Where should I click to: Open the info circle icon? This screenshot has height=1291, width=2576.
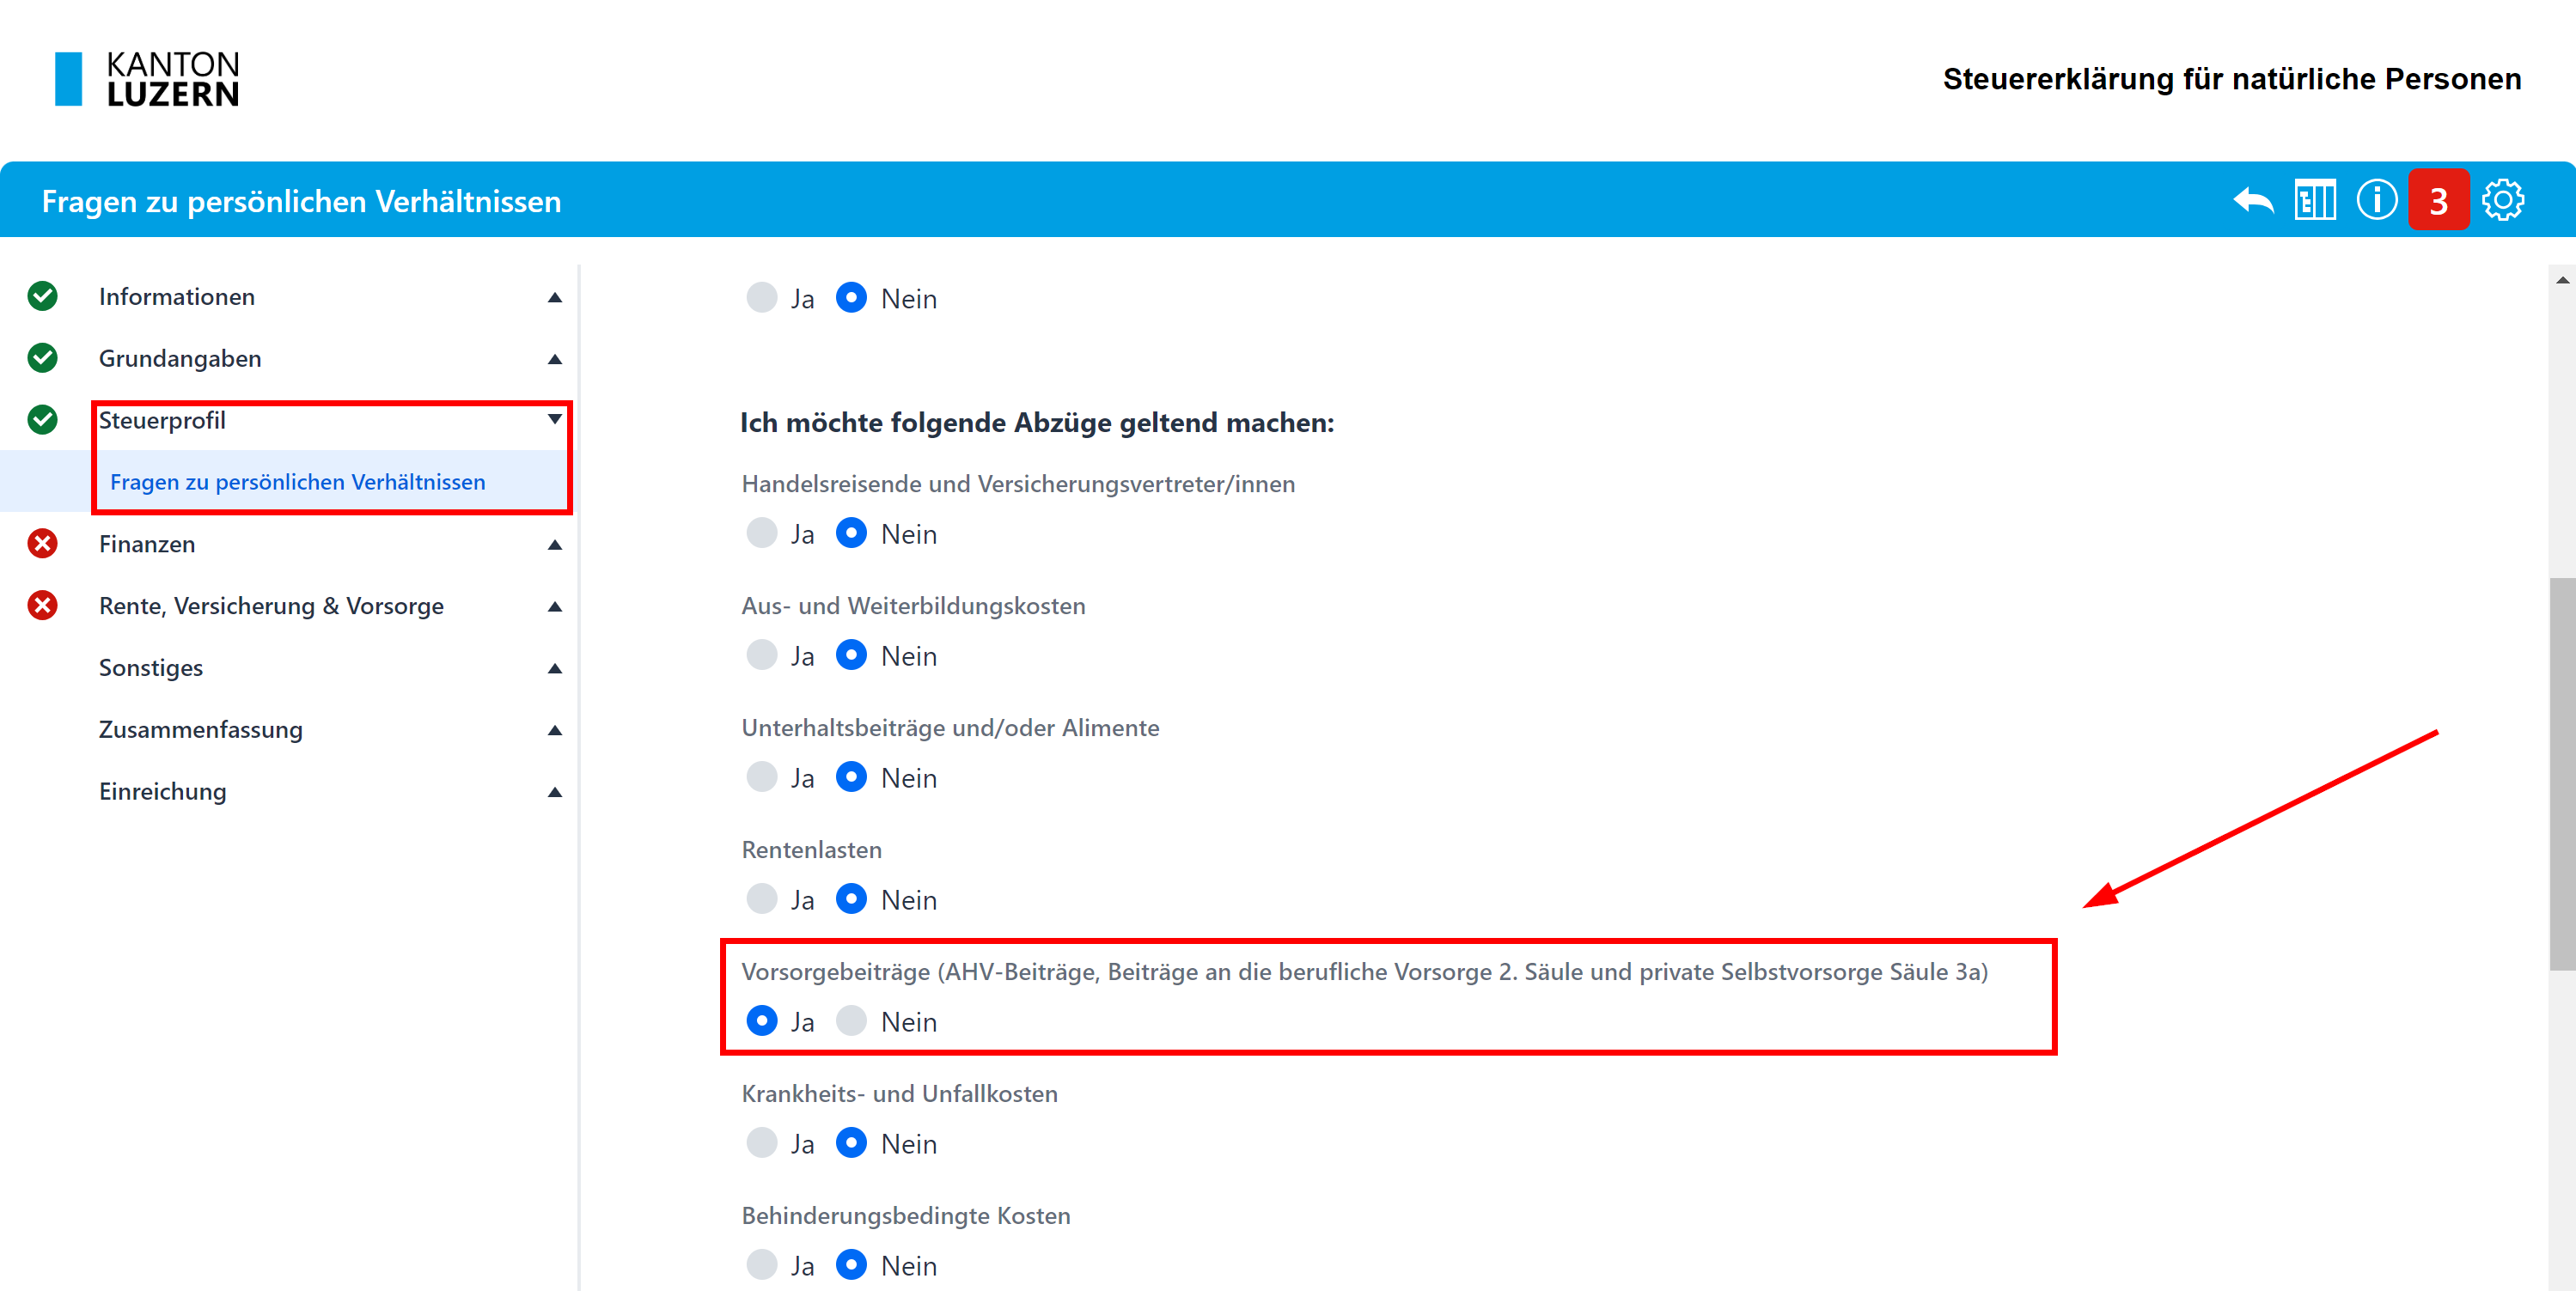[2377, 201]
